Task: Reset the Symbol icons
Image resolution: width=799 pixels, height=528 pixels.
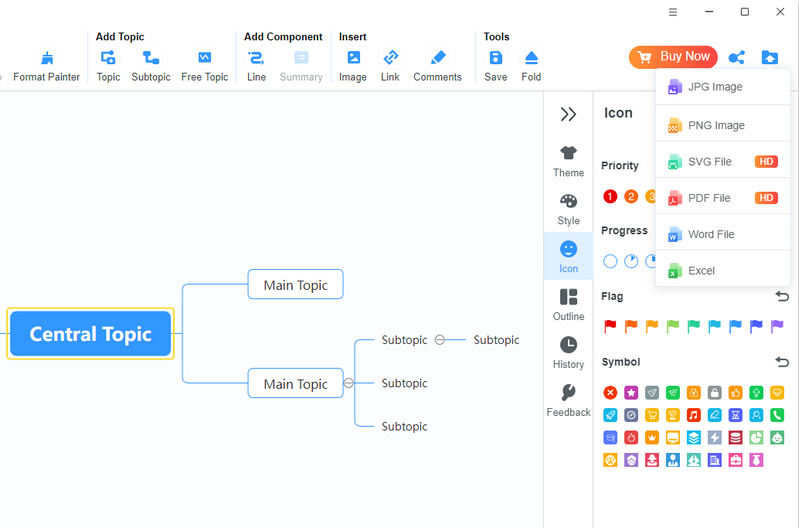Action: point(782,362)
